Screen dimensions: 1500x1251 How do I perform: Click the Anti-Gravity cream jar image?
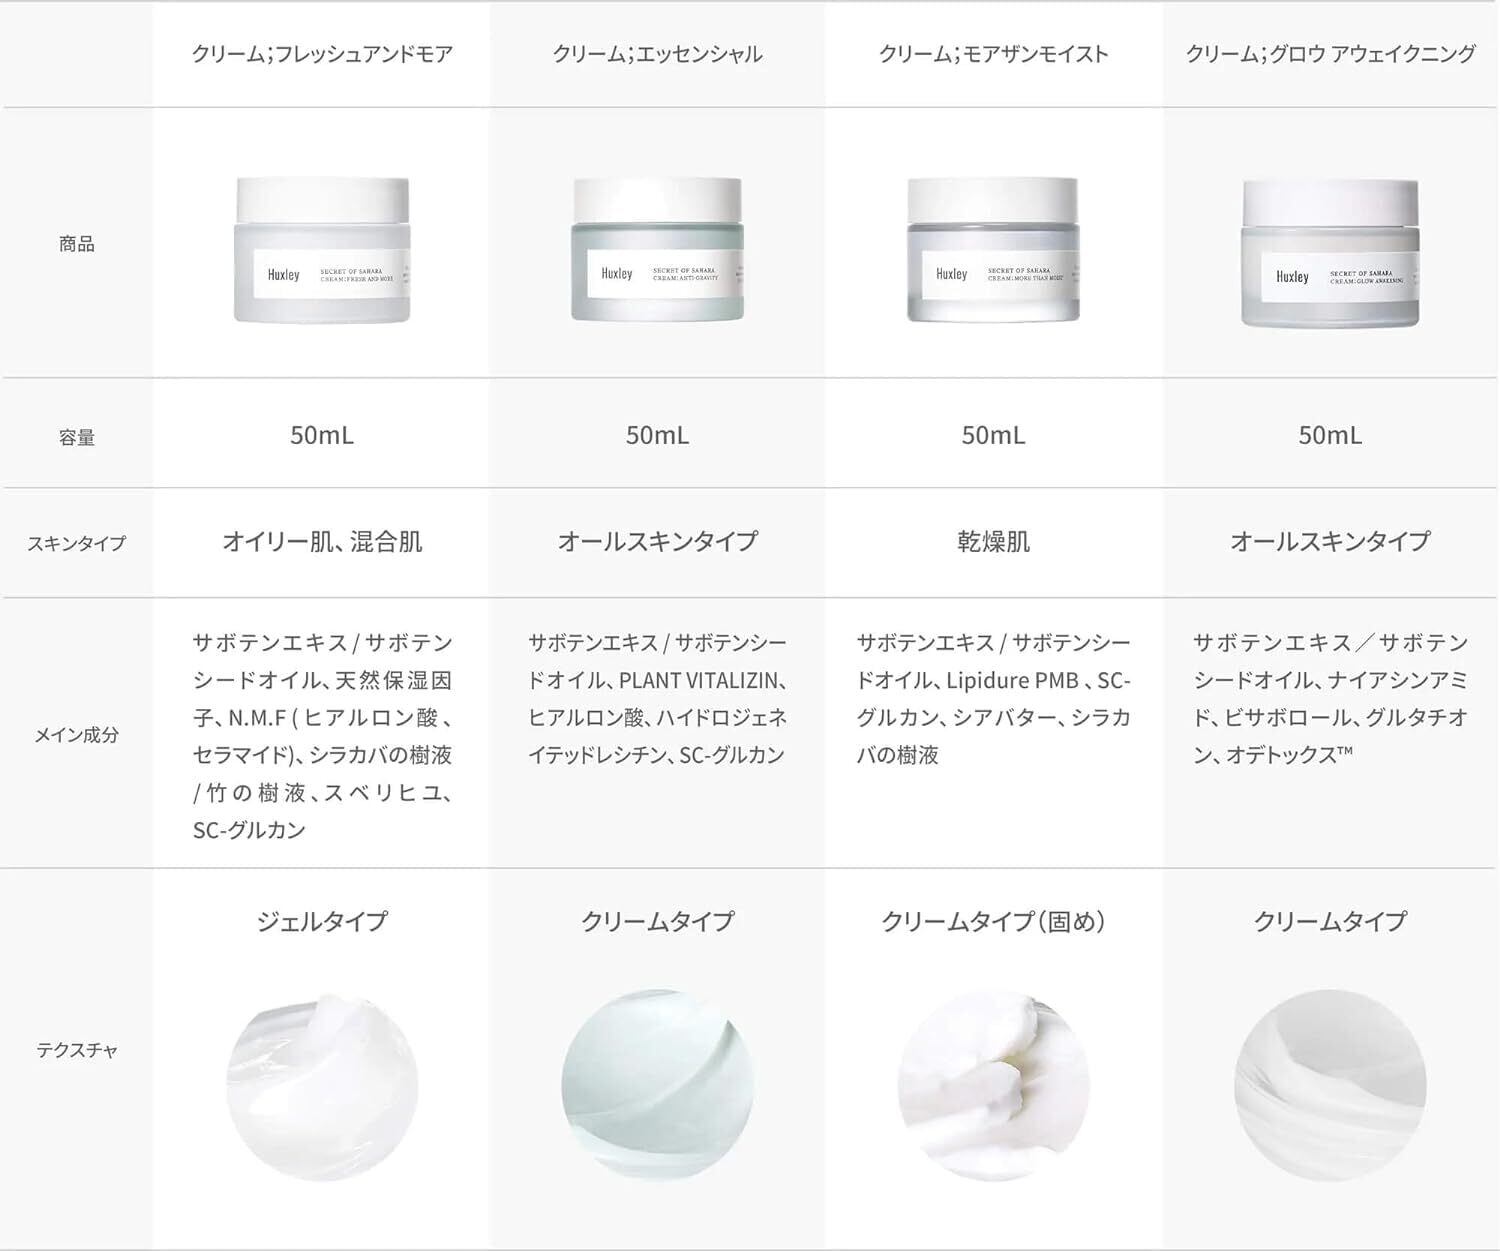(657, 250)
